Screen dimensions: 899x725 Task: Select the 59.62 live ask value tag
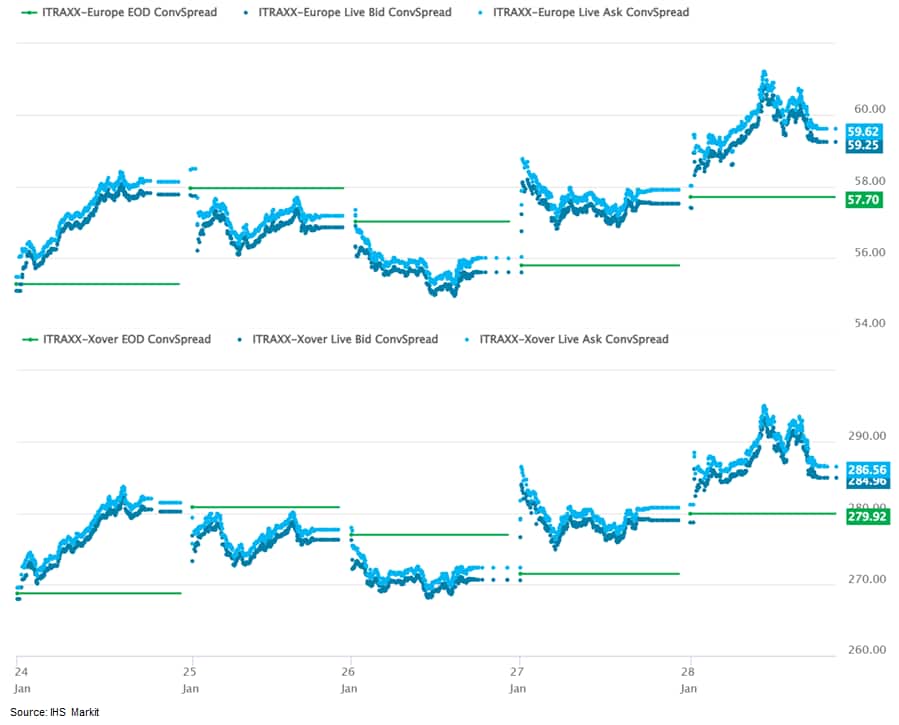coord(862,131)
